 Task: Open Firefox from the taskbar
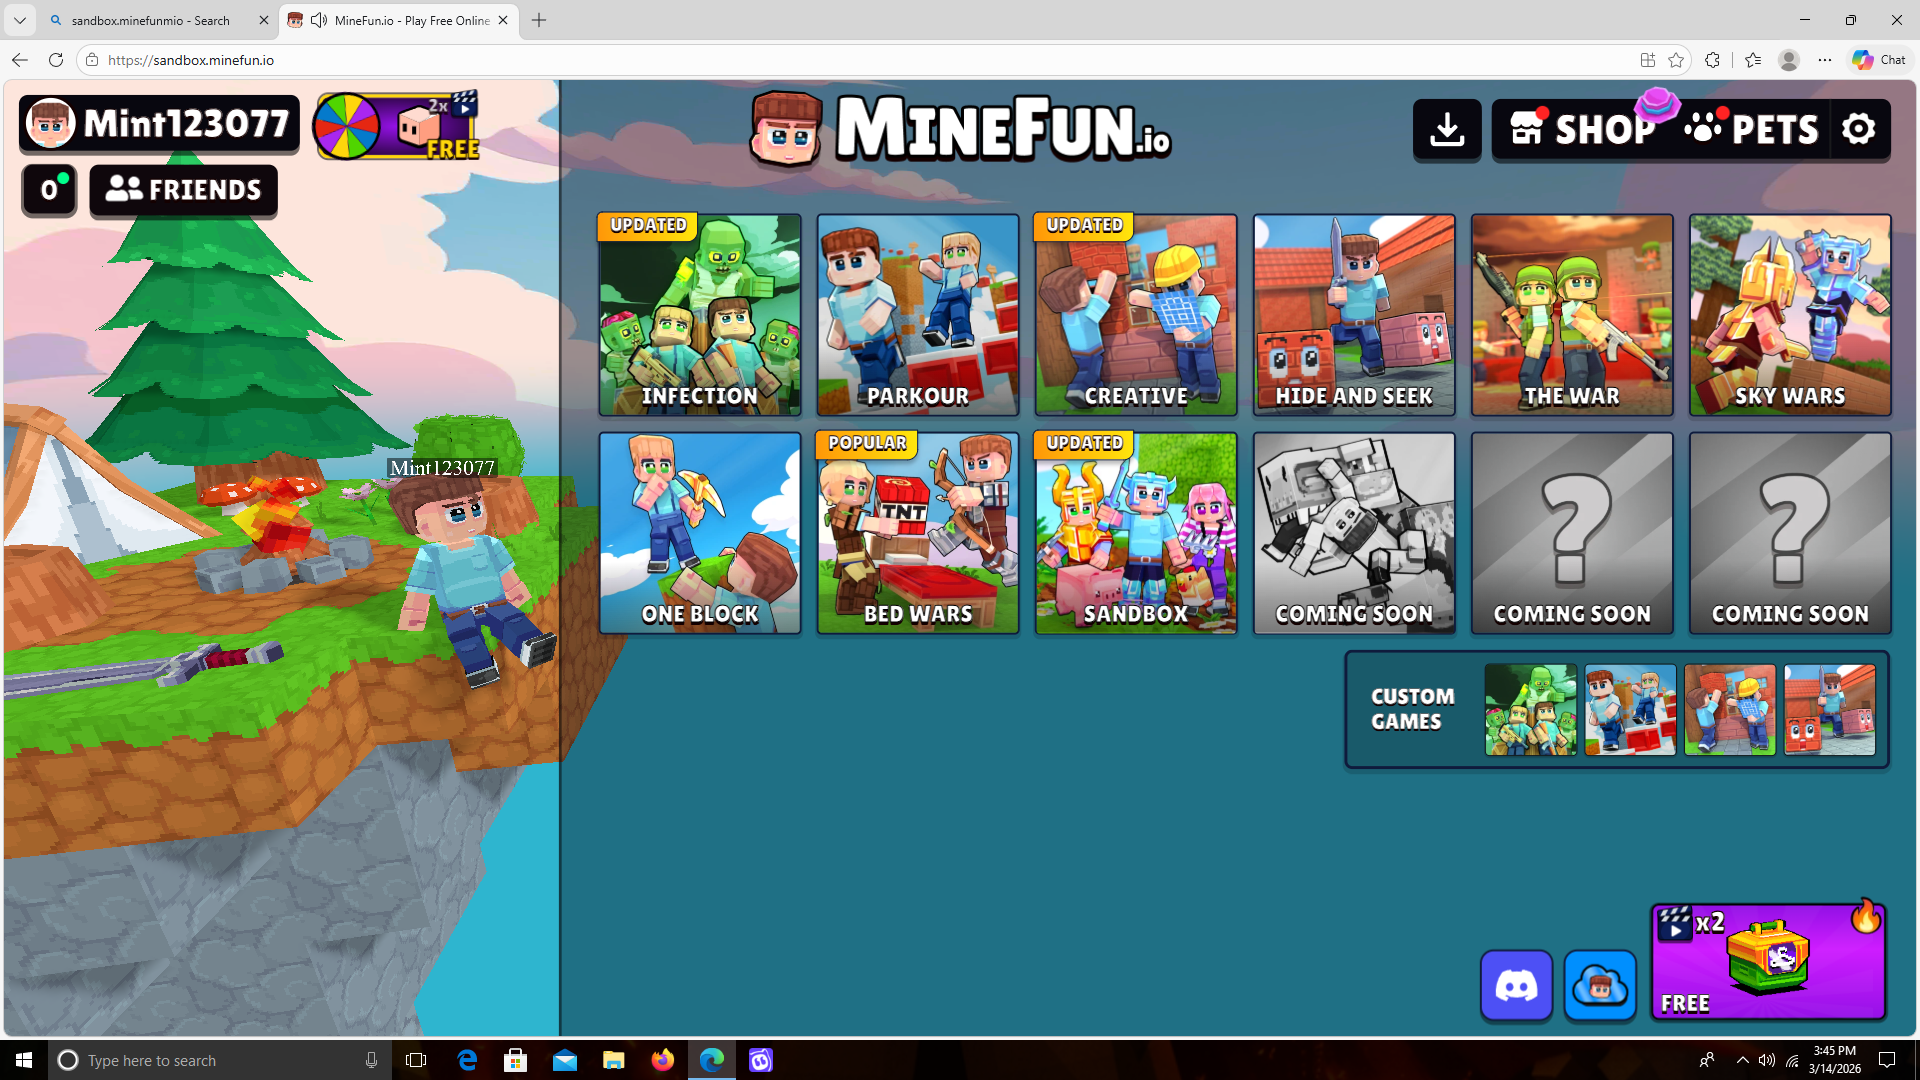coord(662,1060)
